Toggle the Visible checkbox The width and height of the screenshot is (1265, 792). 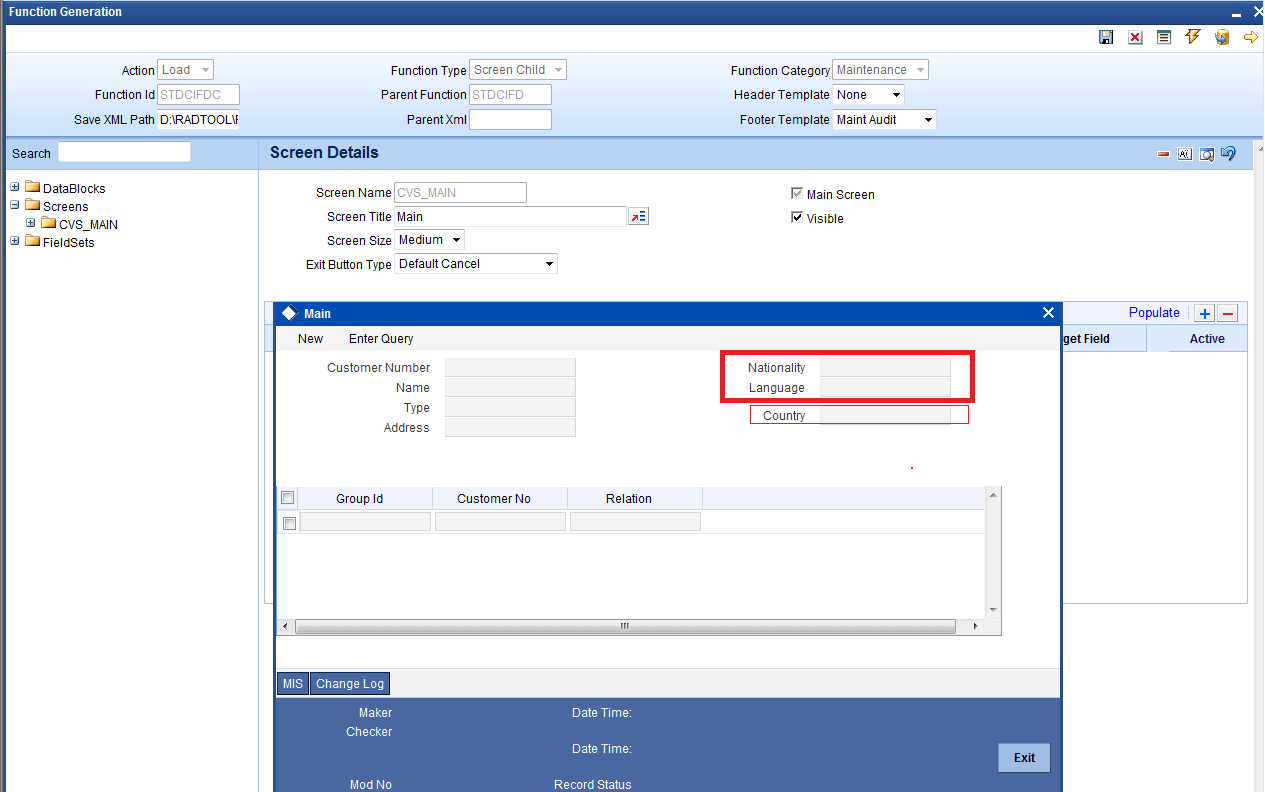tap(797, 217)
